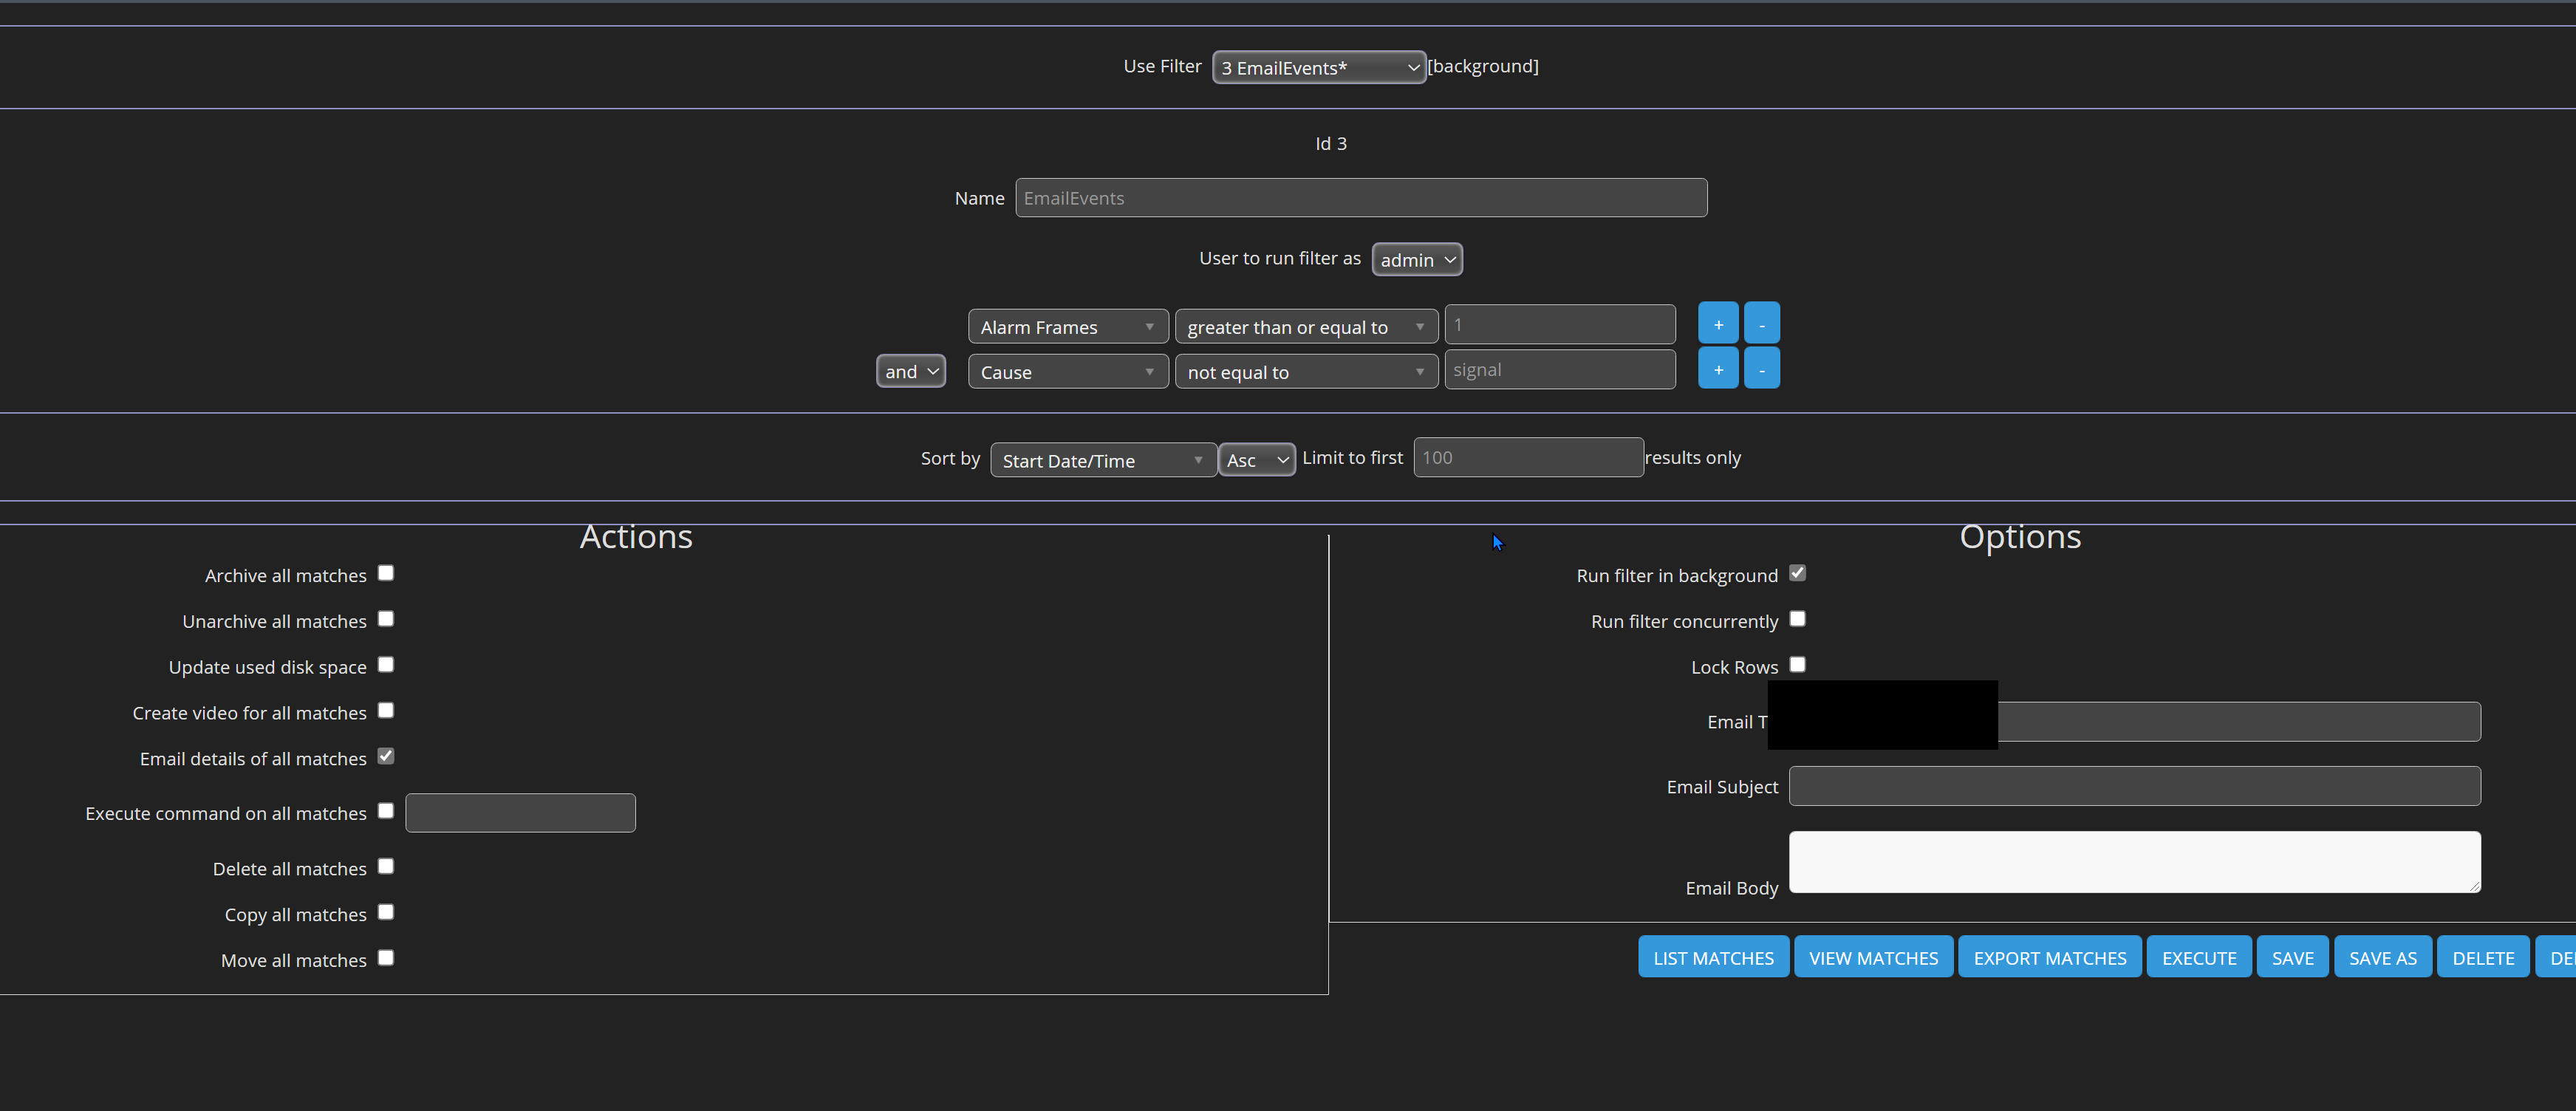Open the Asc sort order dropdown
Viewport: 2576px width, 1111px height.
click(x=1256, y=460)
